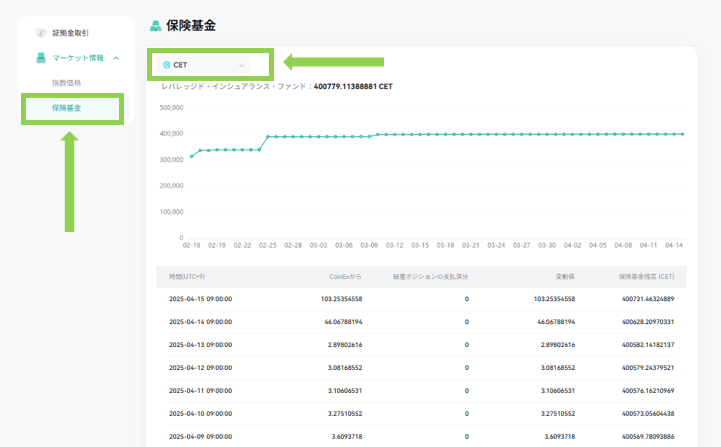Click the 保険基金残高 (CET) column header
This screenshot has width=721, height=447.
pyautogui.click(x=647, y=277)
